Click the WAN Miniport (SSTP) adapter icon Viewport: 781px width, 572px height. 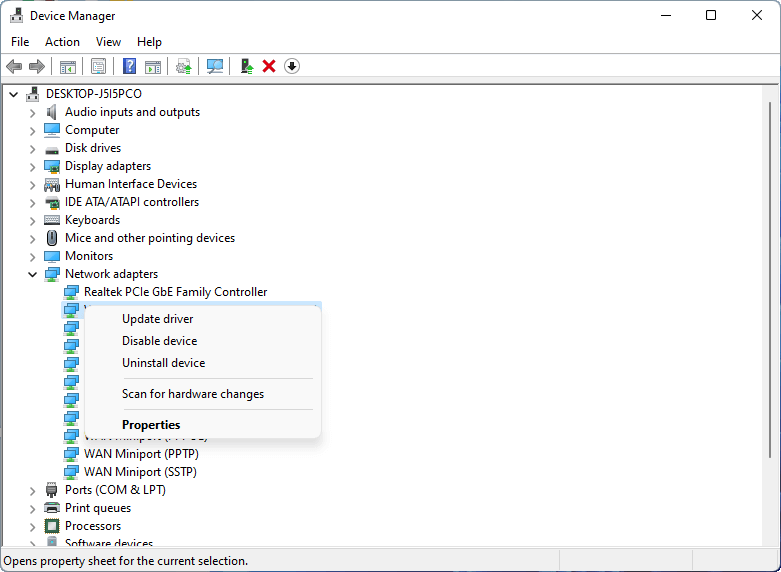point(71,472)
